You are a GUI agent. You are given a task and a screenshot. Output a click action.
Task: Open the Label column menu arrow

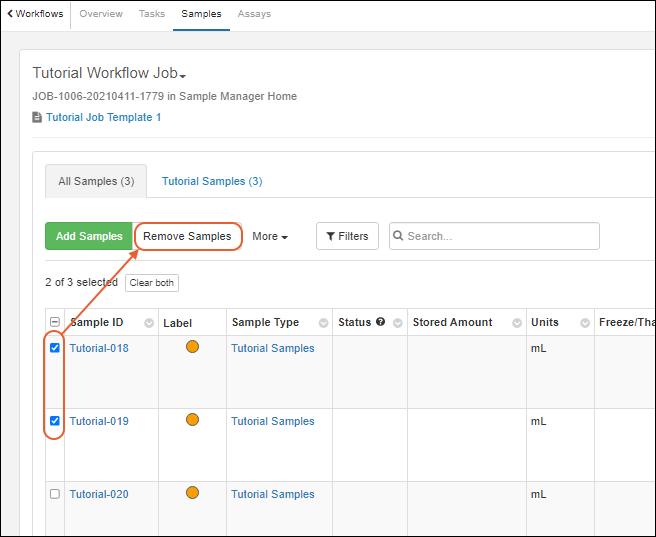pyautogui.click(x=216, y=323)
